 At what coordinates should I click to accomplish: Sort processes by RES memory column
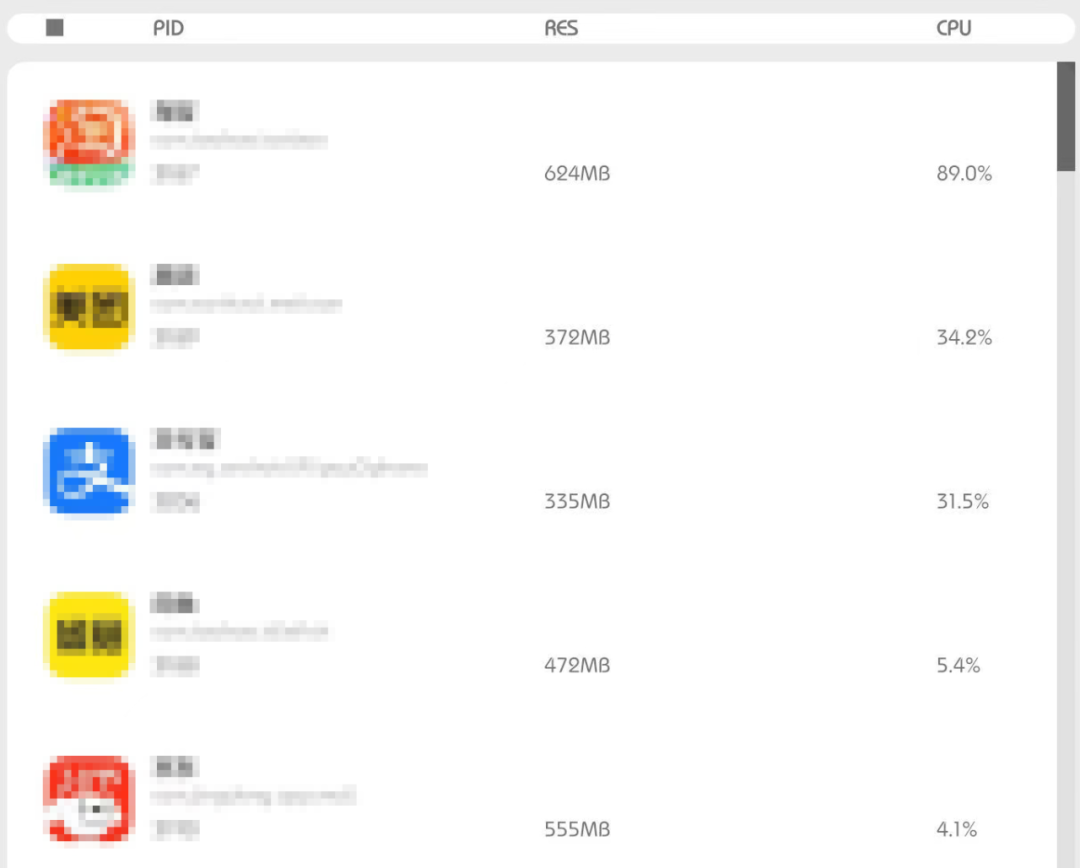[561, 28]
